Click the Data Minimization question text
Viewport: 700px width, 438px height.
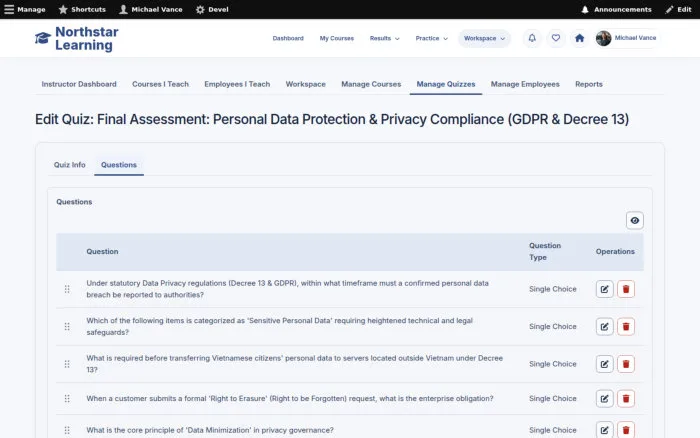(210, 430)
